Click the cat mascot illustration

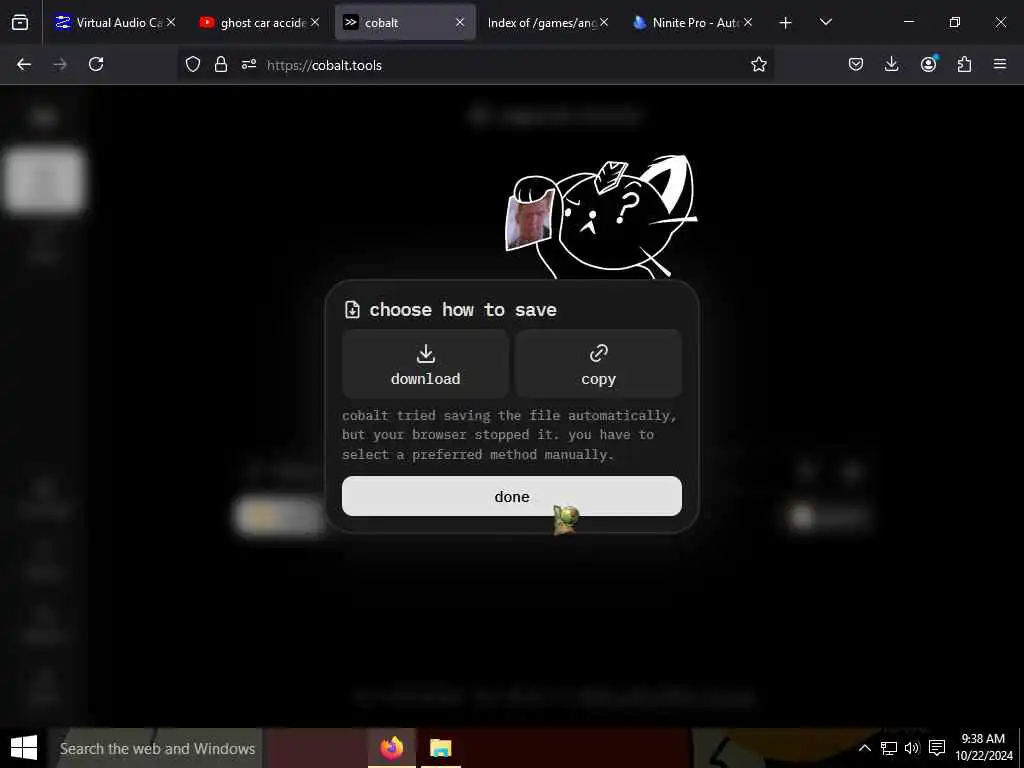click(x=601, y=217)
